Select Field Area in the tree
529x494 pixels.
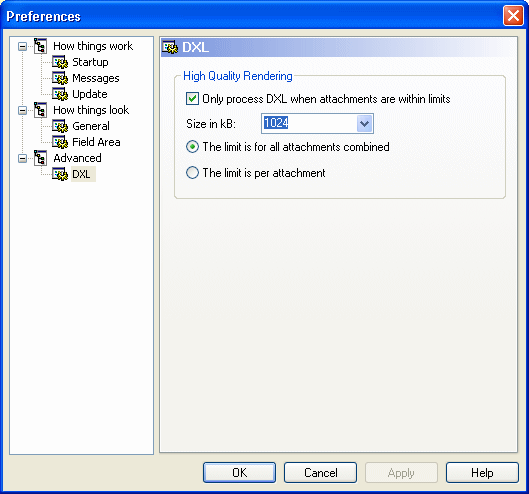[96, 142]
